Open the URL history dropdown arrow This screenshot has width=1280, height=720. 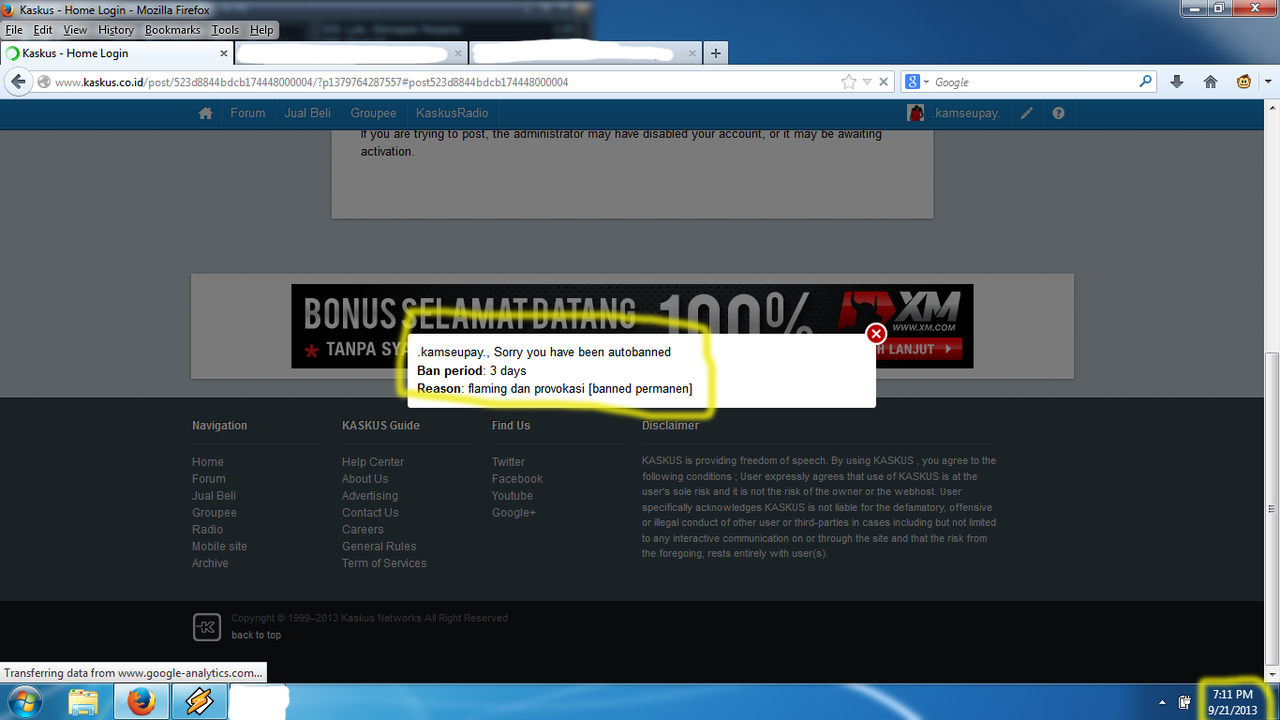coord(867,82)
